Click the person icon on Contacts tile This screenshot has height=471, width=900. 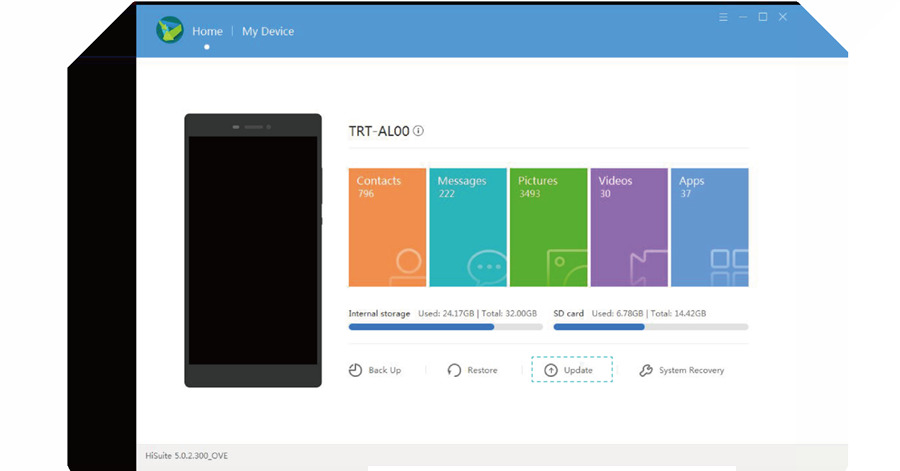(x=408, y=267)
